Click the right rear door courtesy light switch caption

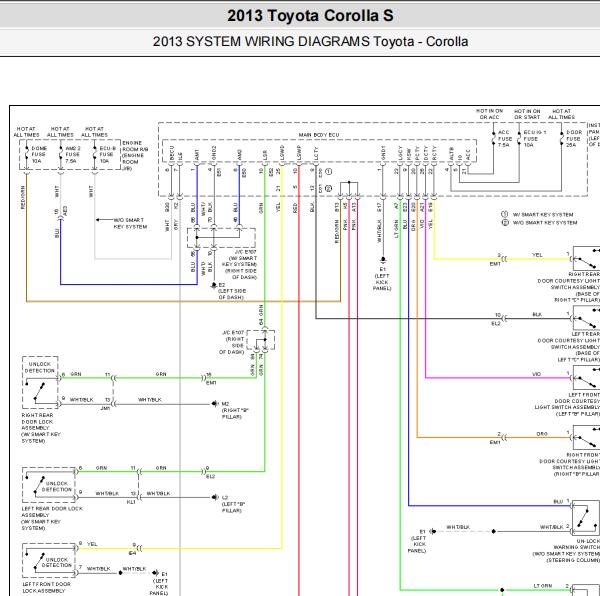click(569, 287)
